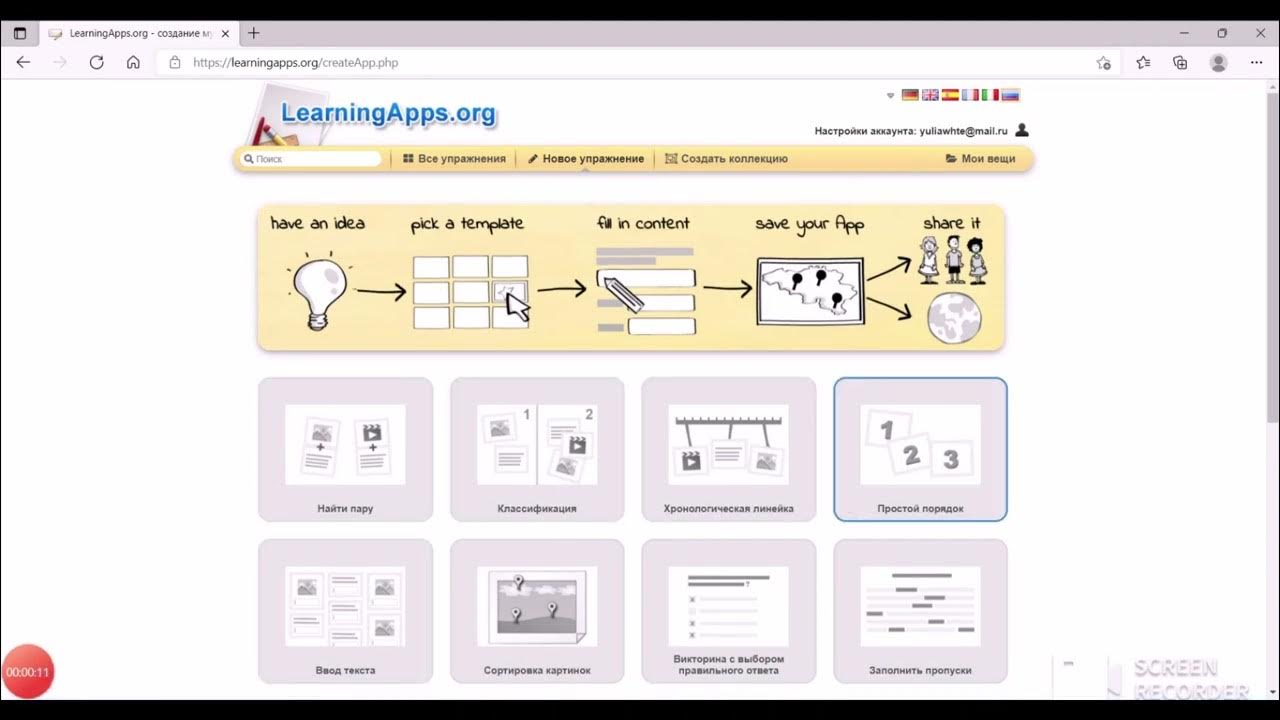Click the red 00:00:11 recording timer
Viewport: 1280px width, 720px height.
pyautogui.click(x=27, y=672)
